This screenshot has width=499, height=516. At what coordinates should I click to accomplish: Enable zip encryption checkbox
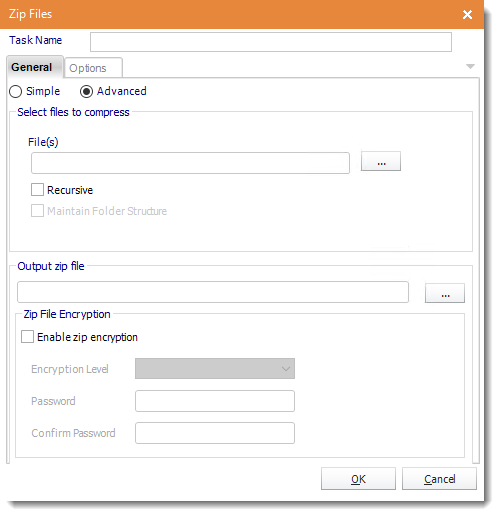(27, 337)
